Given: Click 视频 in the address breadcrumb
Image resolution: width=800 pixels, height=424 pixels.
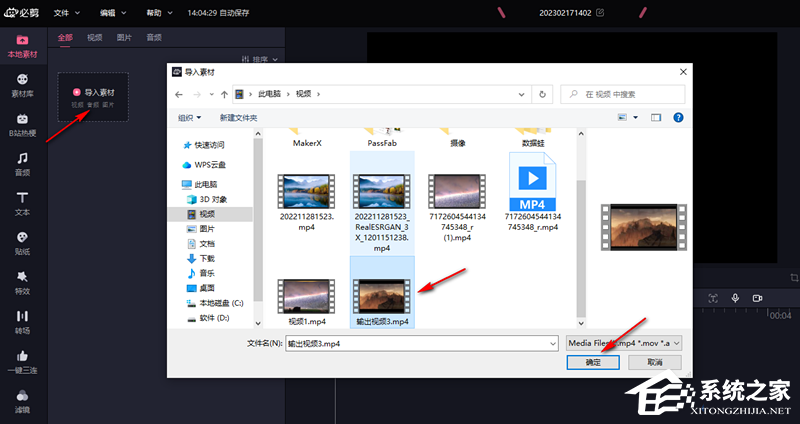Looking at the screenshot, I should (304, 94).
